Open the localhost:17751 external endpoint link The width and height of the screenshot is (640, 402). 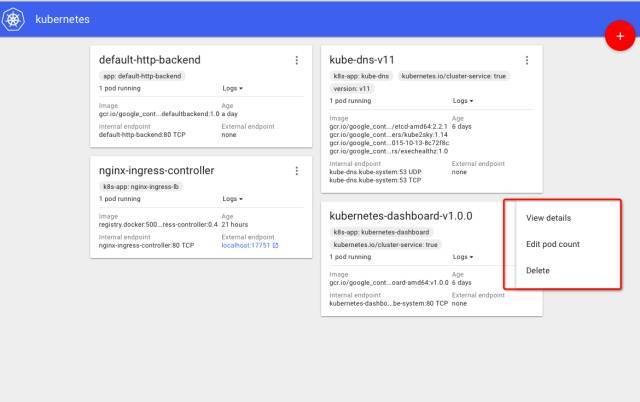[x=246, y=245]
